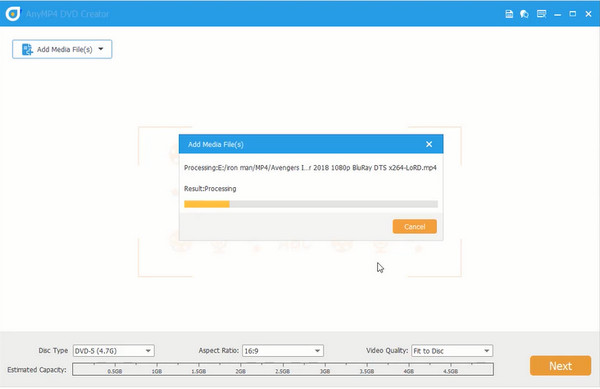Maximize the AnyMP4 DVD Creator window
The height and width of the screenshot is (389, 600).
pyautogui.click(x=572, y=14)
